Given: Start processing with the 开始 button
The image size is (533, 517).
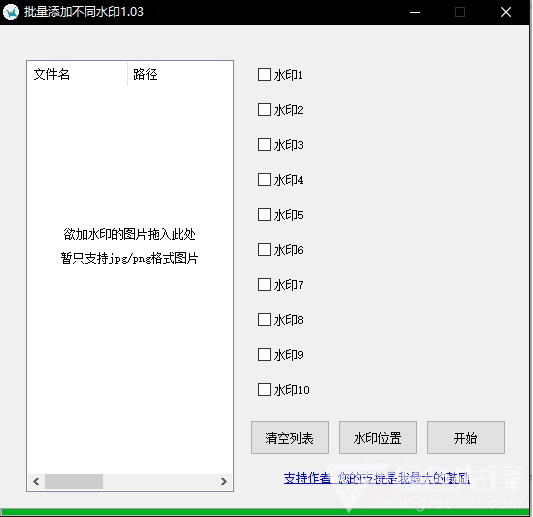Looking at the screenshot, I should pyautogui.click(x=466, y=438).
